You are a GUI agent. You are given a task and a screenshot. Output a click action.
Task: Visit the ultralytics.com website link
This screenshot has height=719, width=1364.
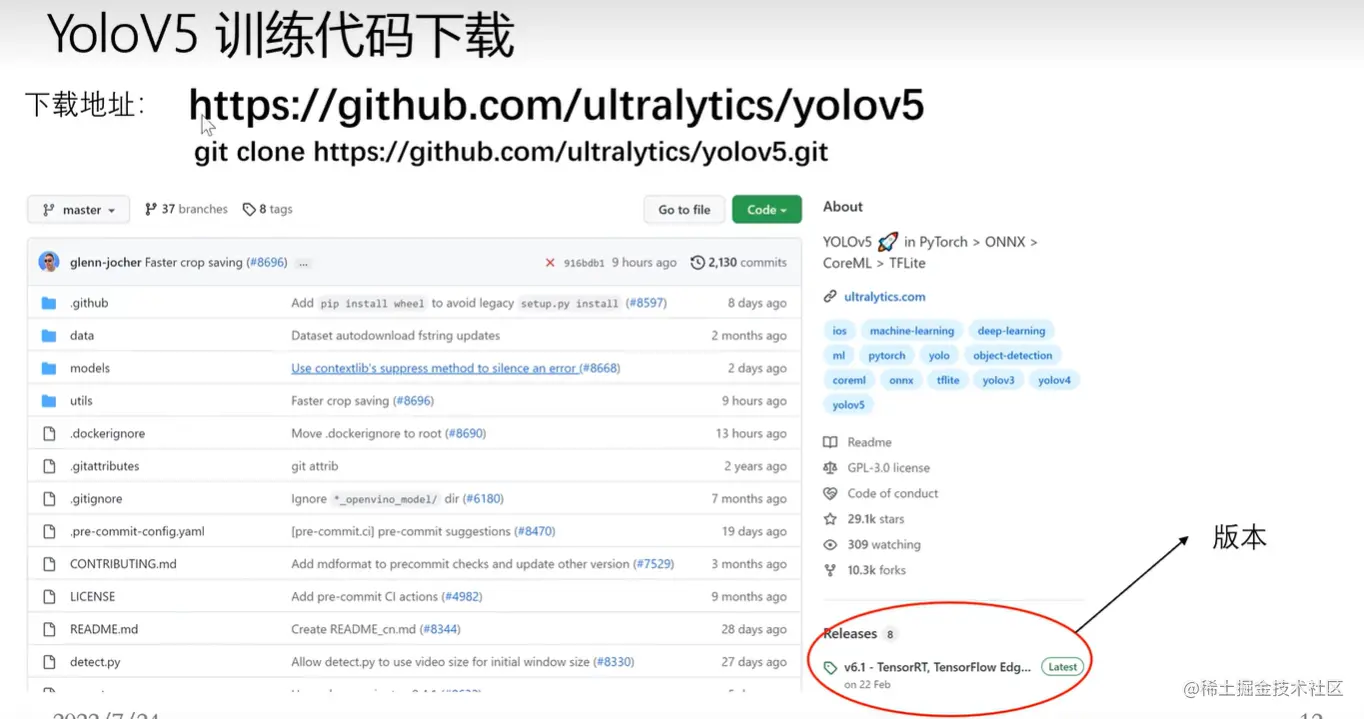click(884, 297)
